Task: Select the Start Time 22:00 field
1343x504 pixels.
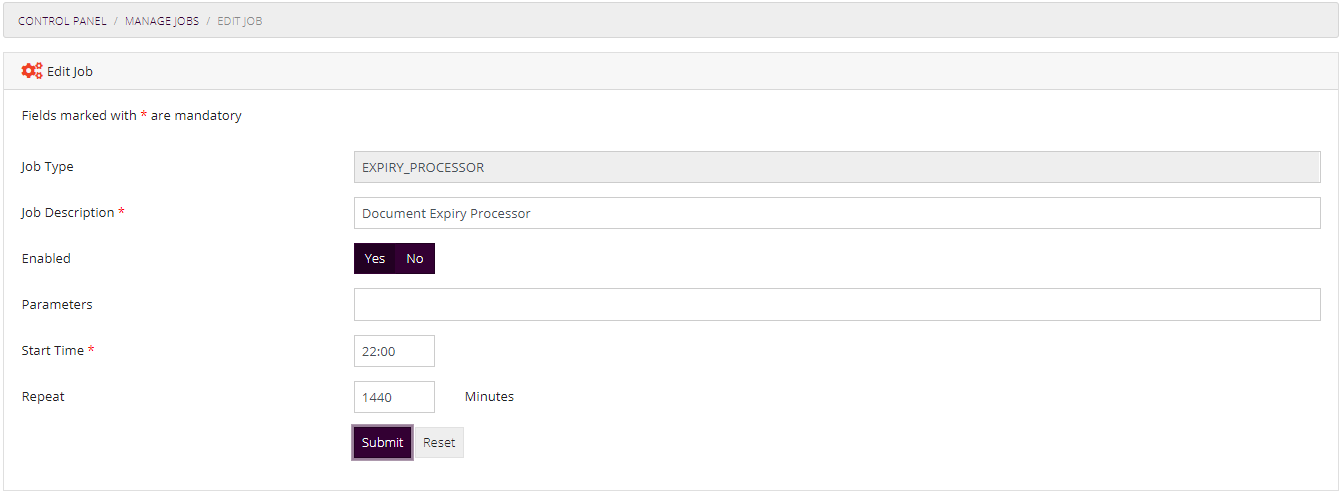Action: (394, 351)
